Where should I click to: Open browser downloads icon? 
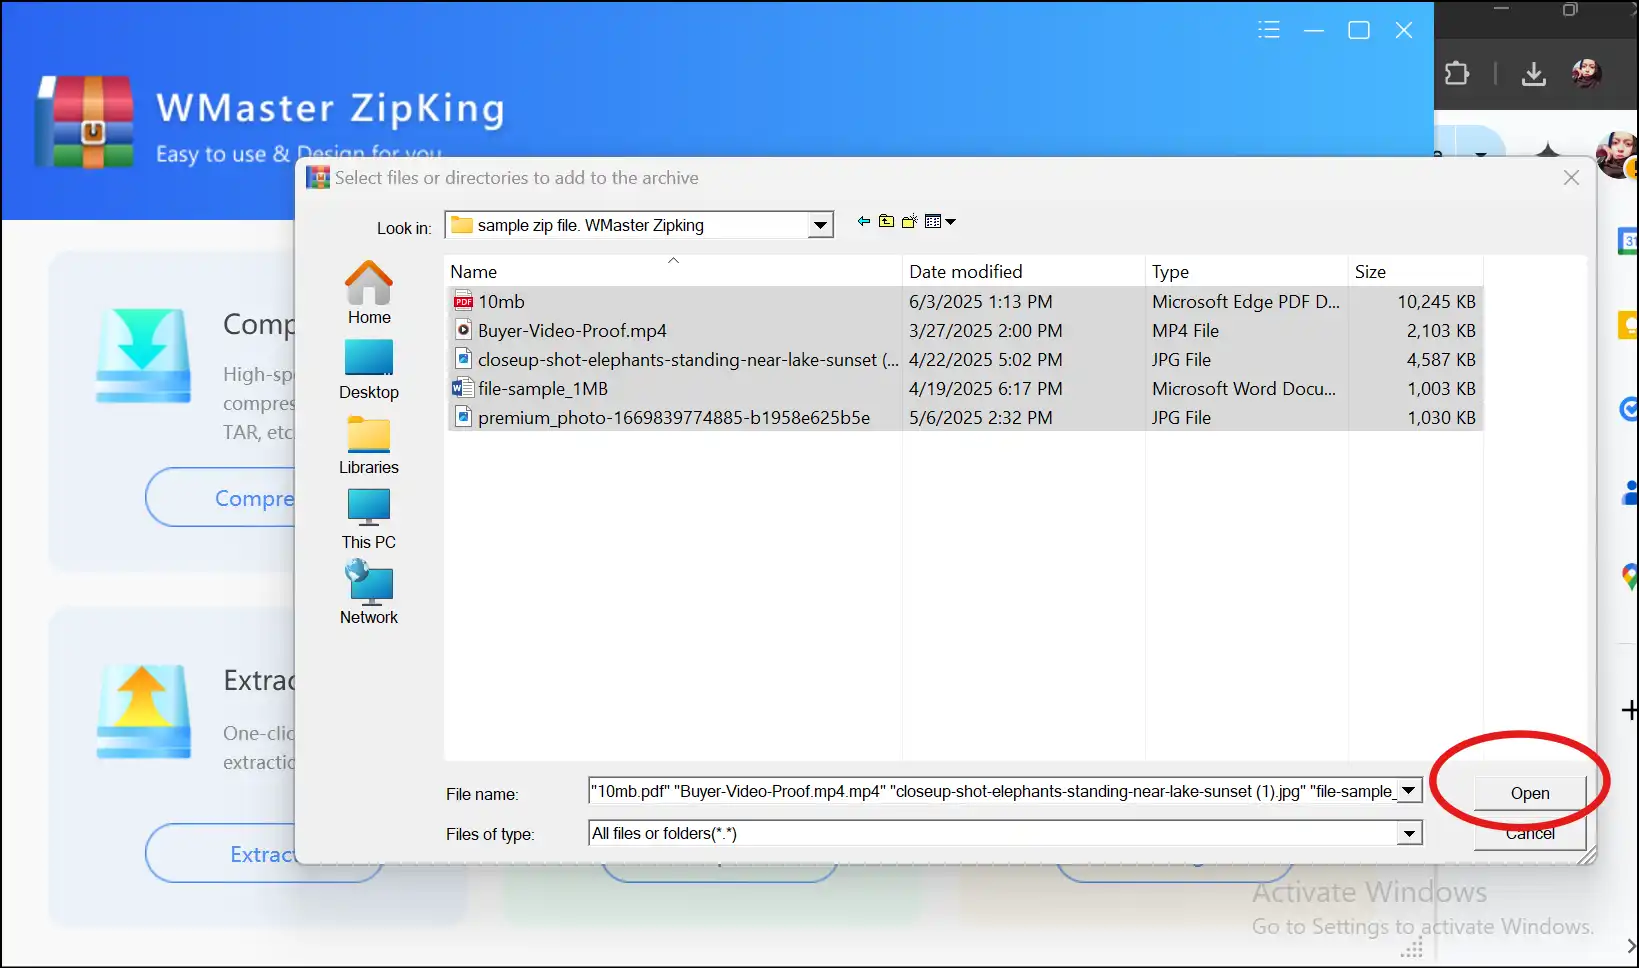pyautogui.click(x=1534, y=73)
